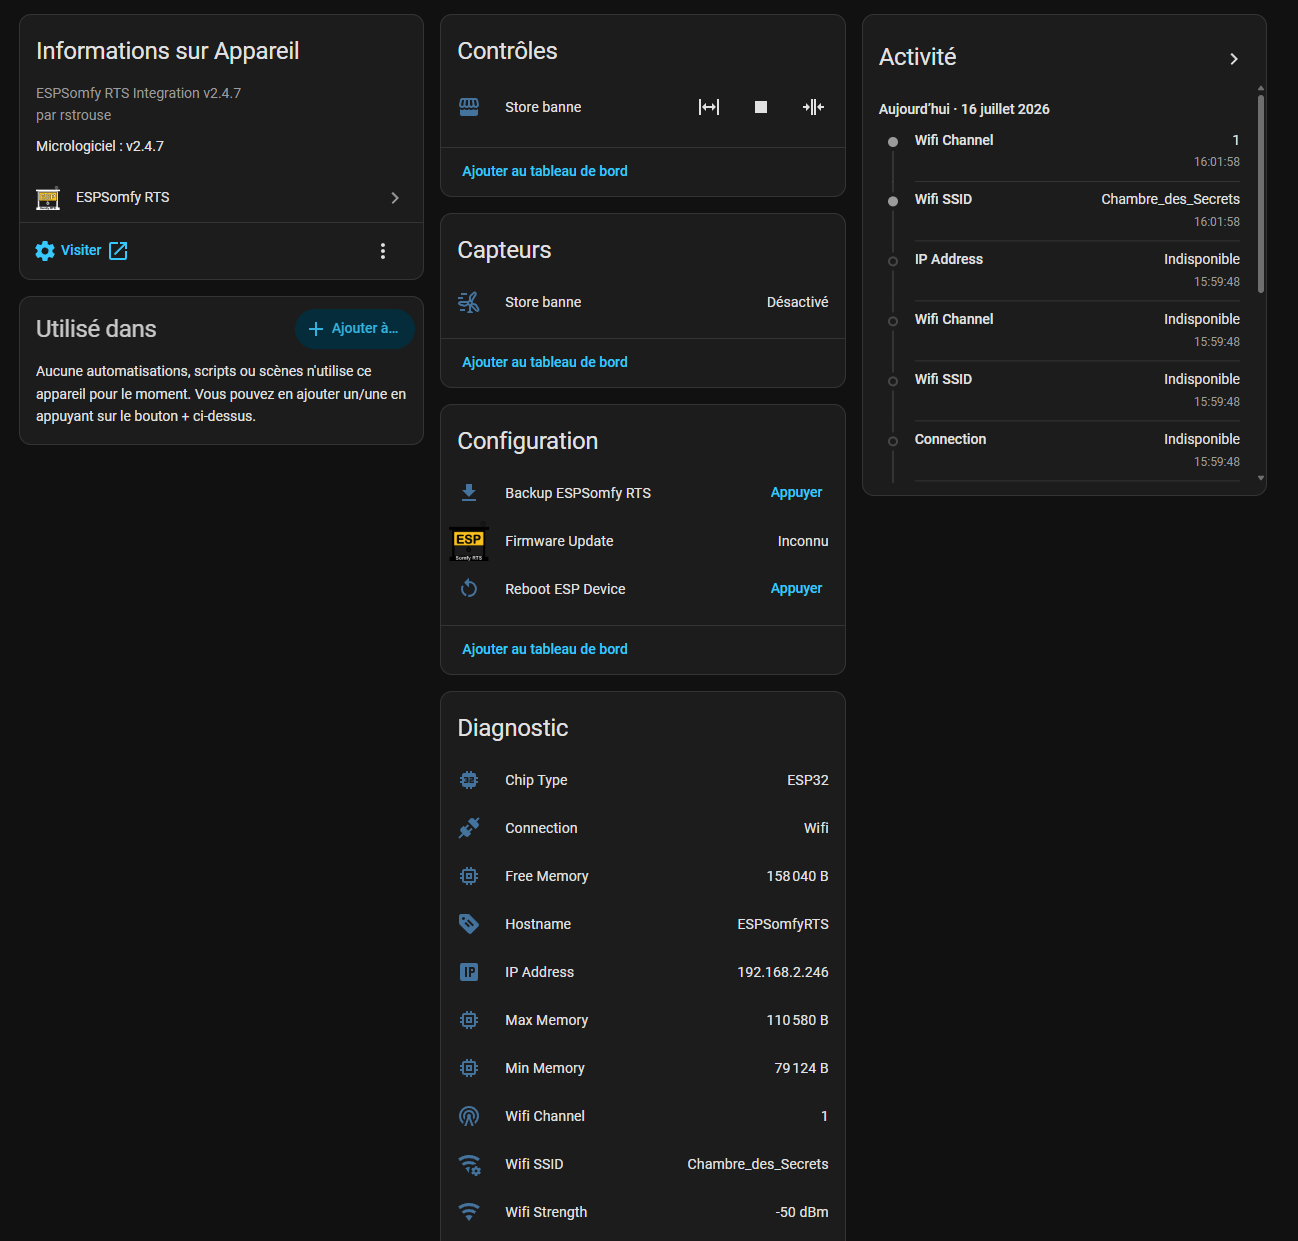Click the ESPSomfy RTS integration row label
Screen dimensions: 1298x1241
click(123, 197)
